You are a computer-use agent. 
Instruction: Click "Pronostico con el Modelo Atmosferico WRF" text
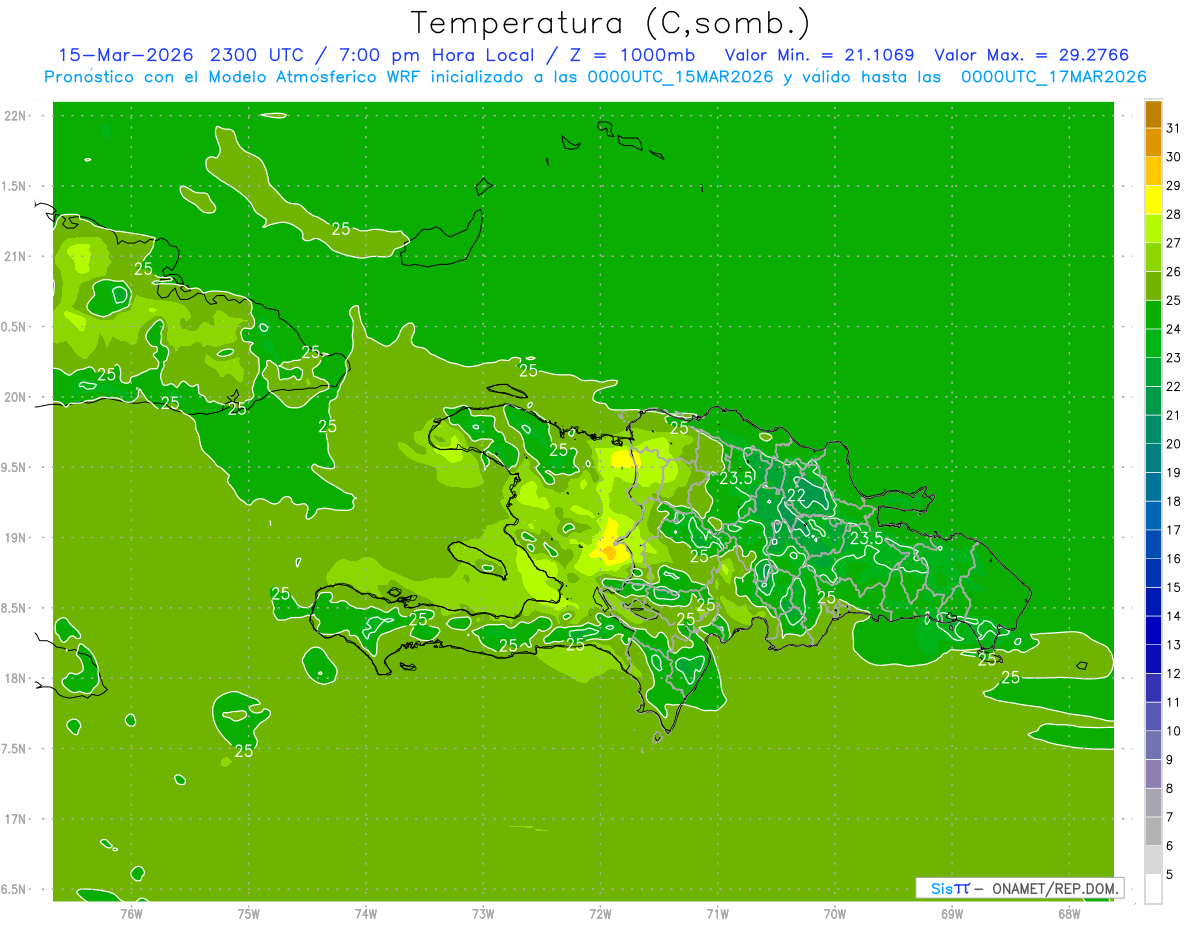pyautogui.click(x=235, y=77)
